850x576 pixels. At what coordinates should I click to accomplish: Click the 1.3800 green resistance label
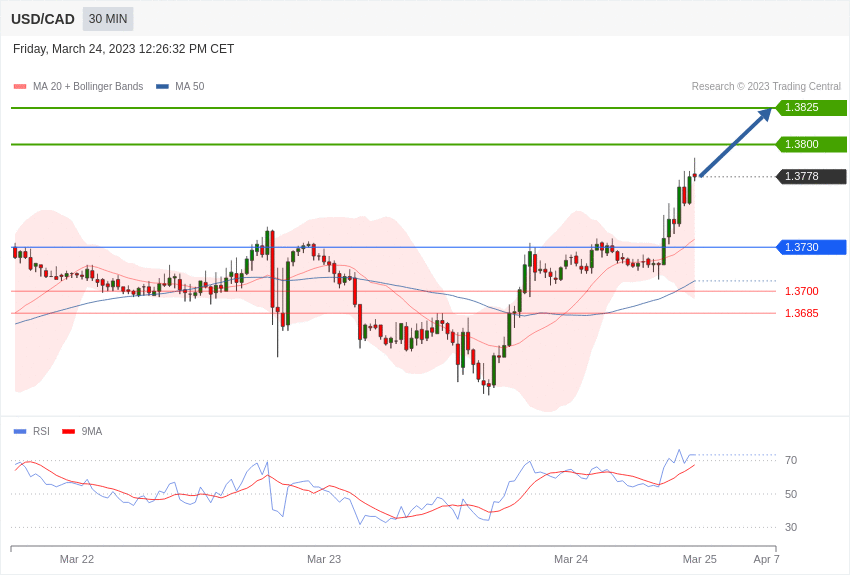(811, 144)
